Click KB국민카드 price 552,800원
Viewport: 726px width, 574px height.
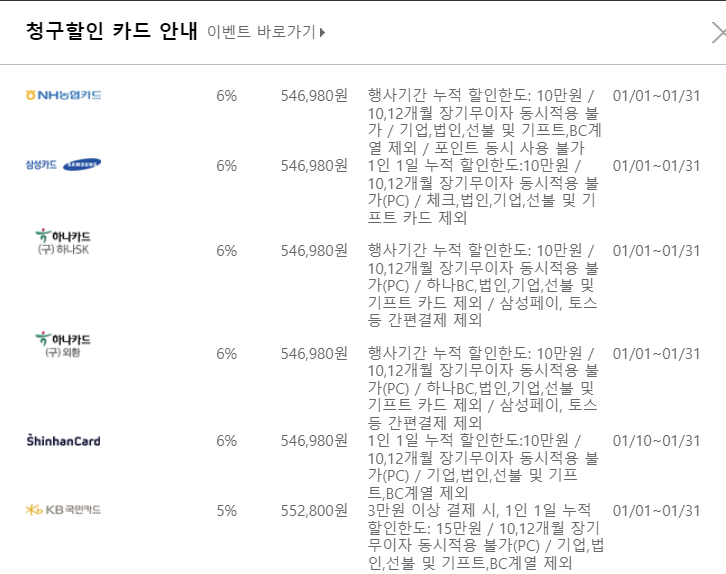tap(314, 511)
